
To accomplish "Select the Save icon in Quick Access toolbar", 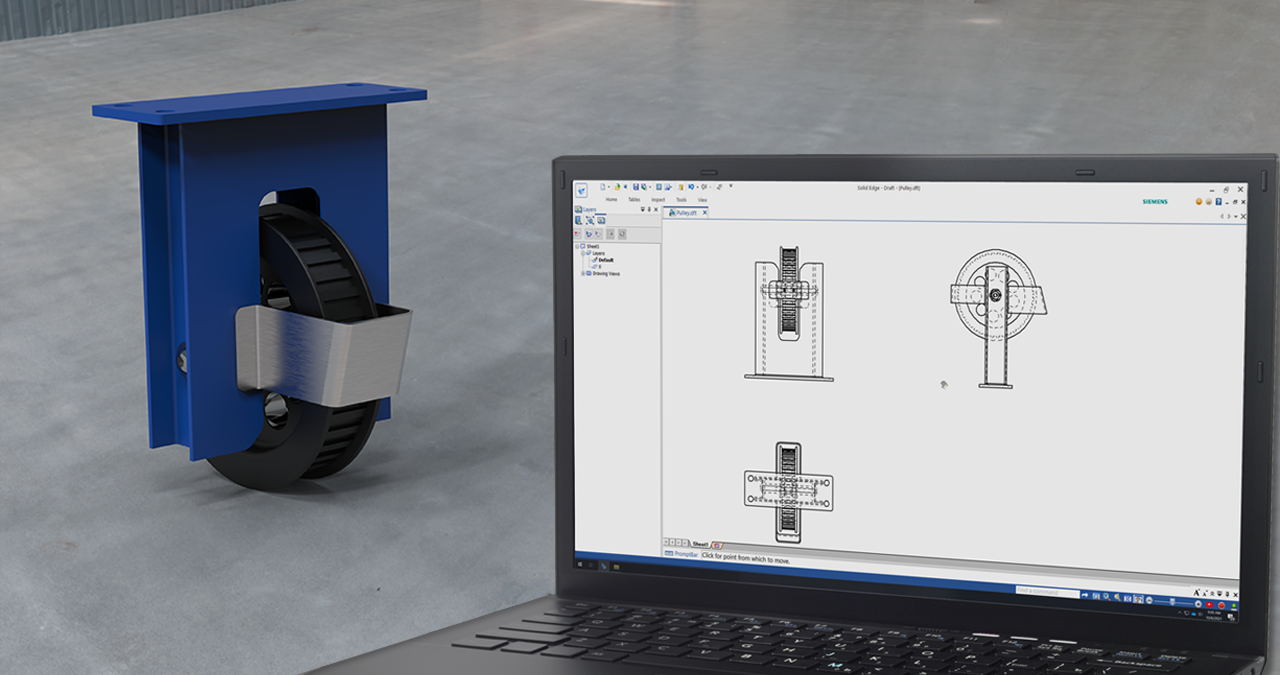I will (636, 187).
